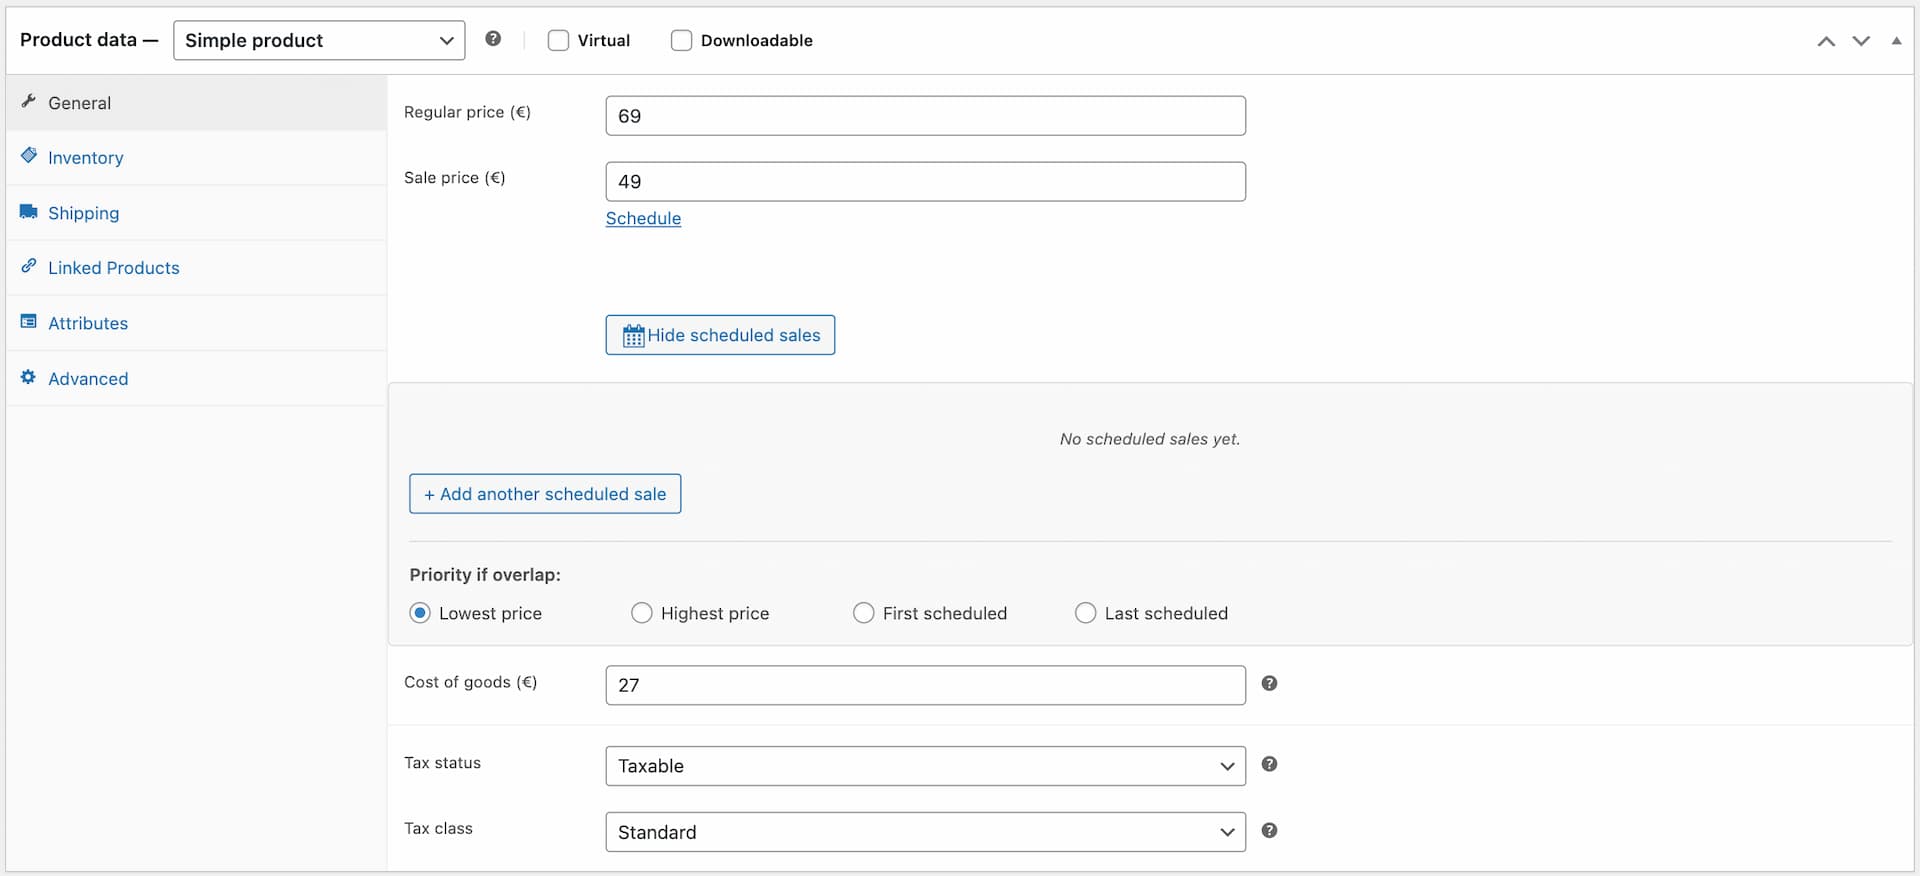This screenshot has width=1920, height=876.
Task: Click the Attributes tab list icon
Action: coord(29,322)
